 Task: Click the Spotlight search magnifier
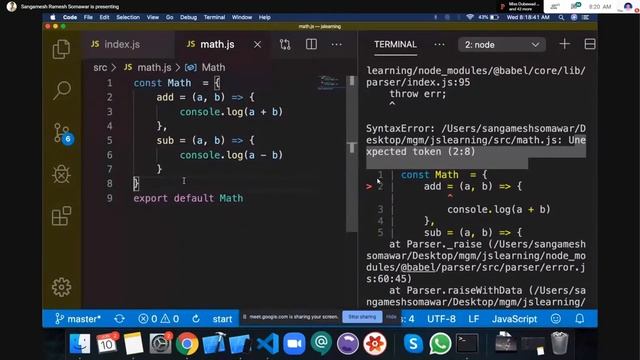(561, 18)
